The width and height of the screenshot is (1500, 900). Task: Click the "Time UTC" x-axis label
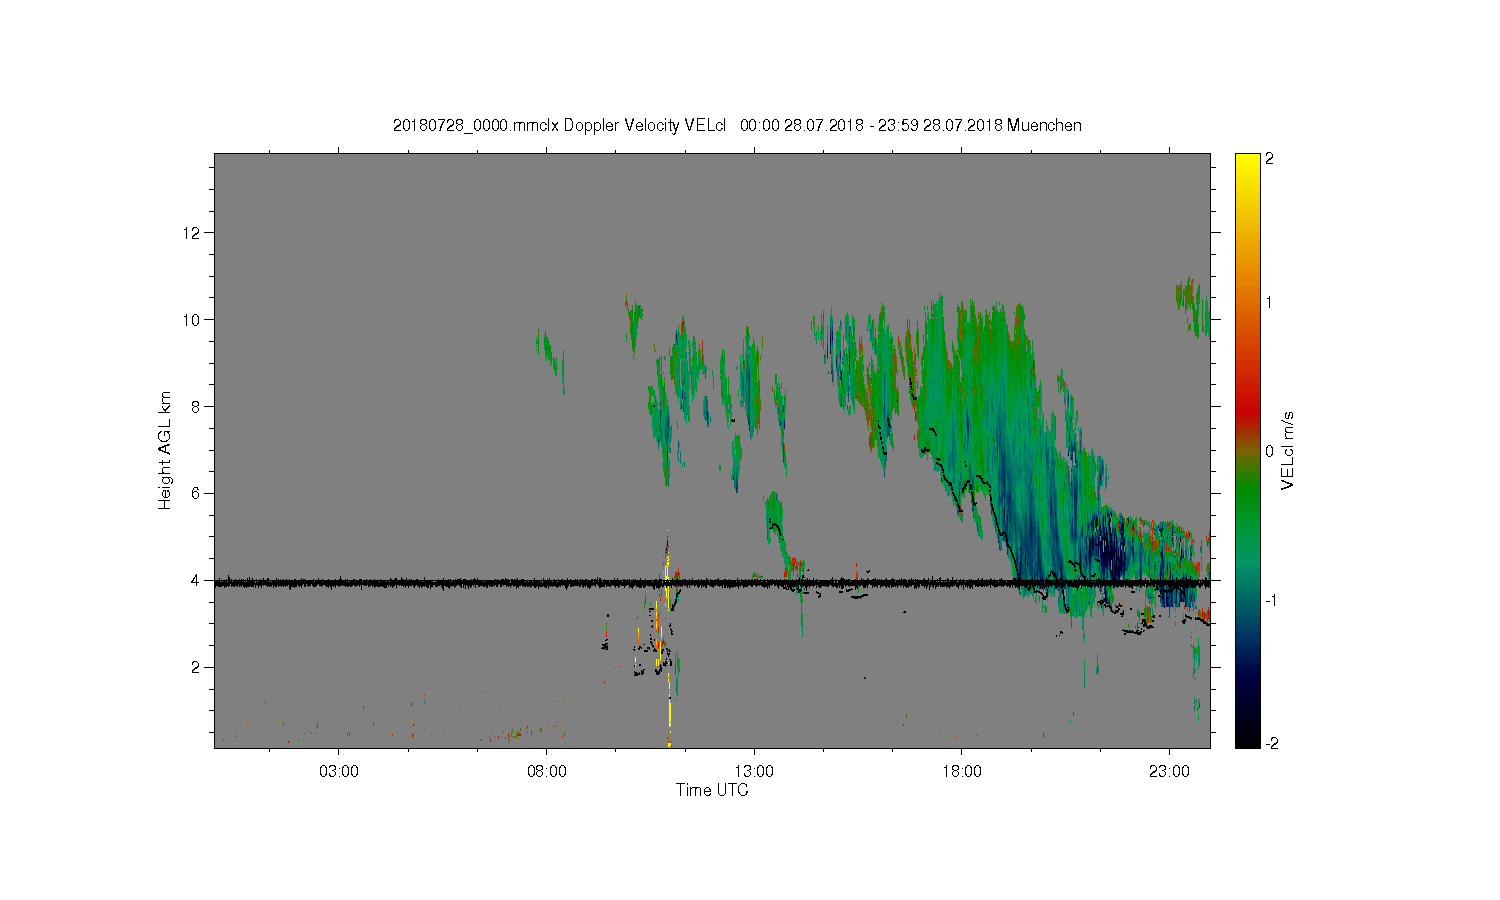(x=712, y=790)
